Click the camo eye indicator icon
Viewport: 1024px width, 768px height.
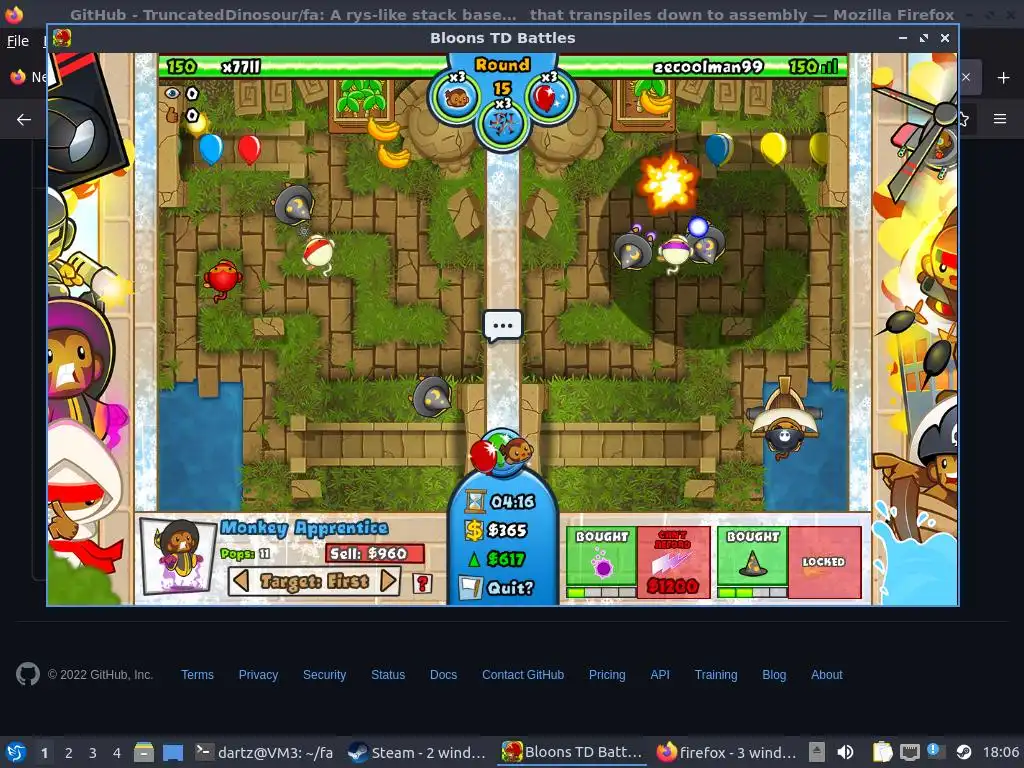172,93
